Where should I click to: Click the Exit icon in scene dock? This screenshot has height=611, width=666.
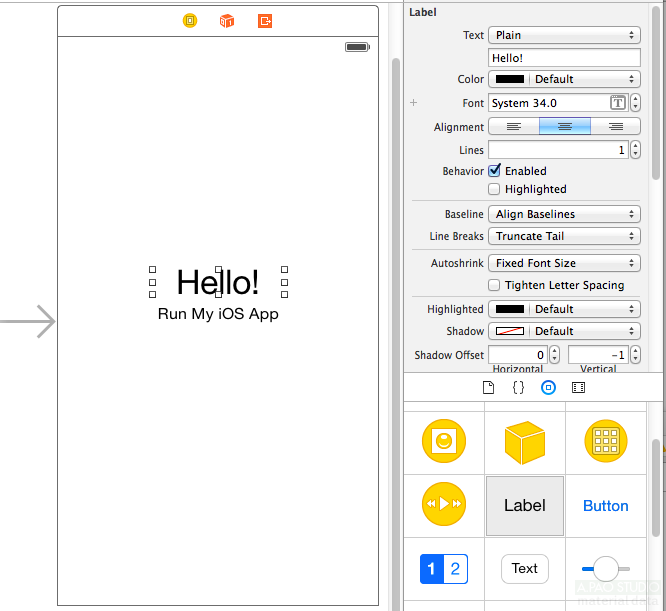point(265,20)
